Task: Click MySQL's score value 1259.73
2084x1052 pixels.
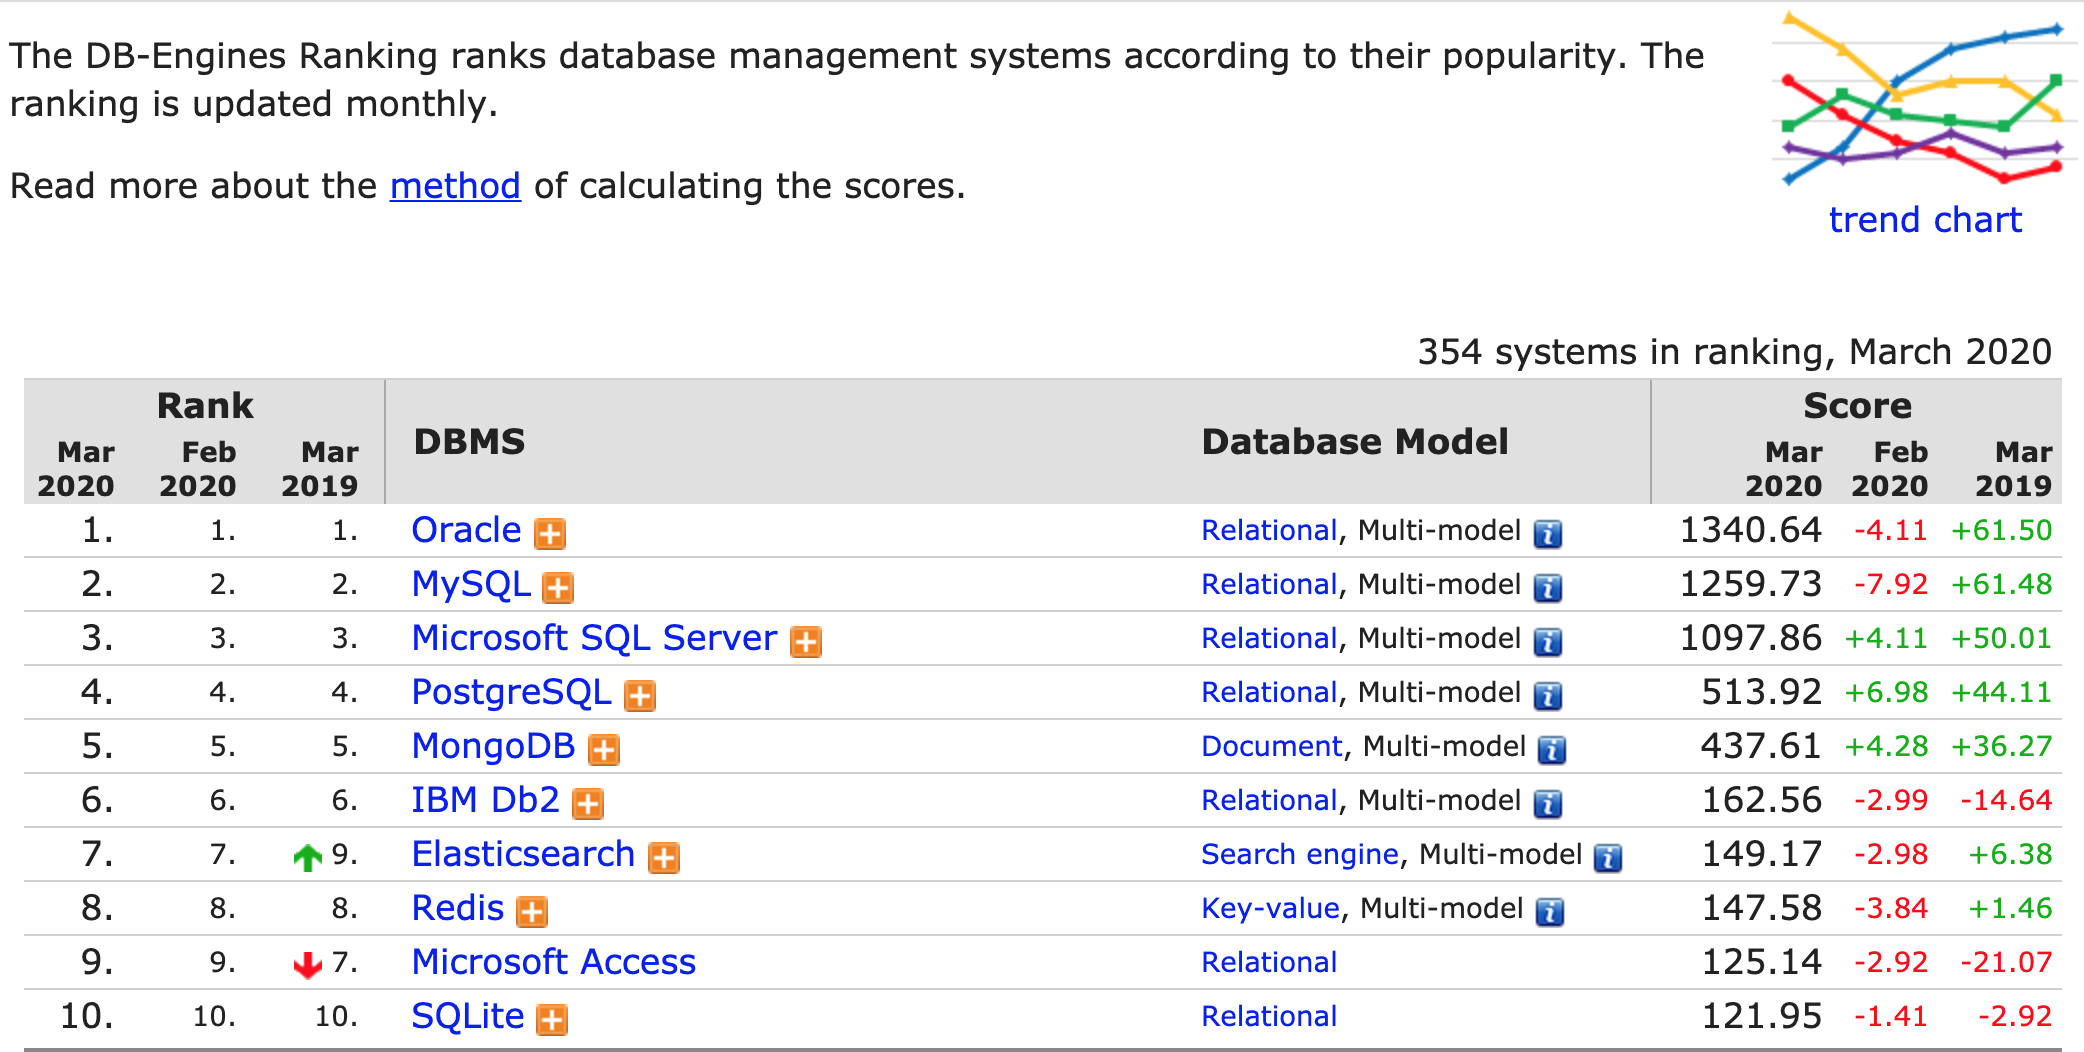Action: [x=1750, y=584]
